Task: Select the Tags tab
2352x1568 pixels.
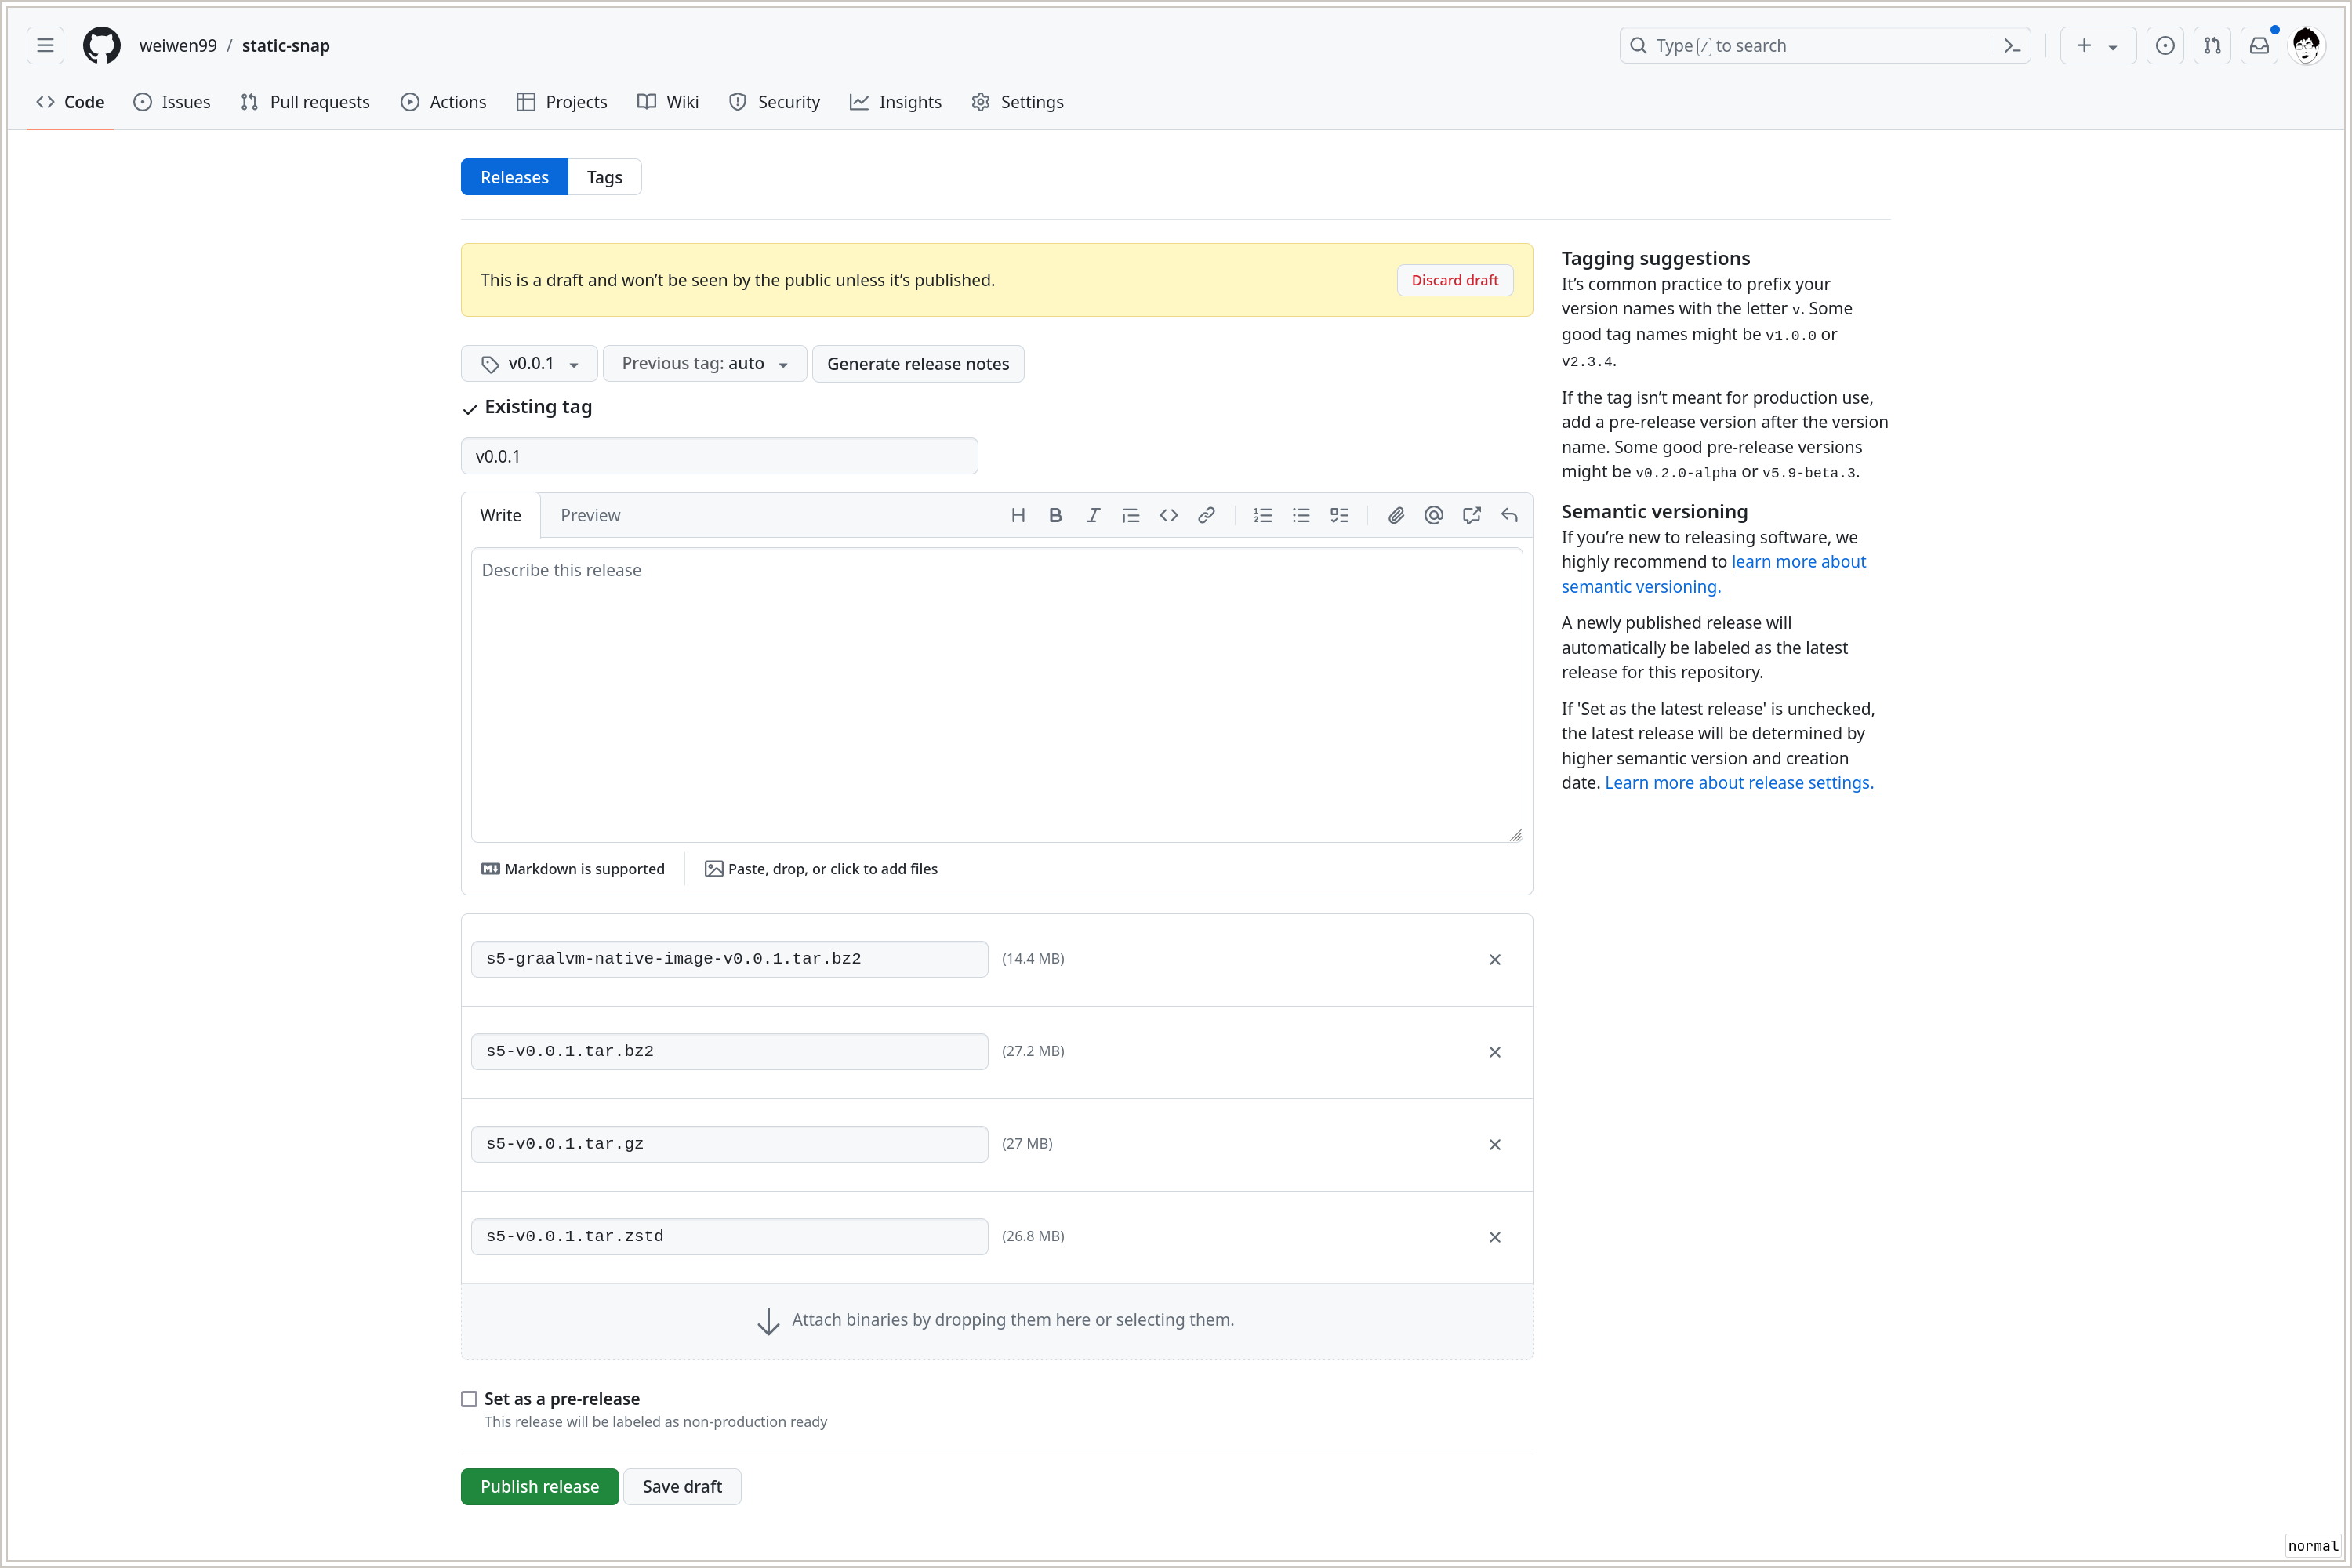Action: point(604,177)
